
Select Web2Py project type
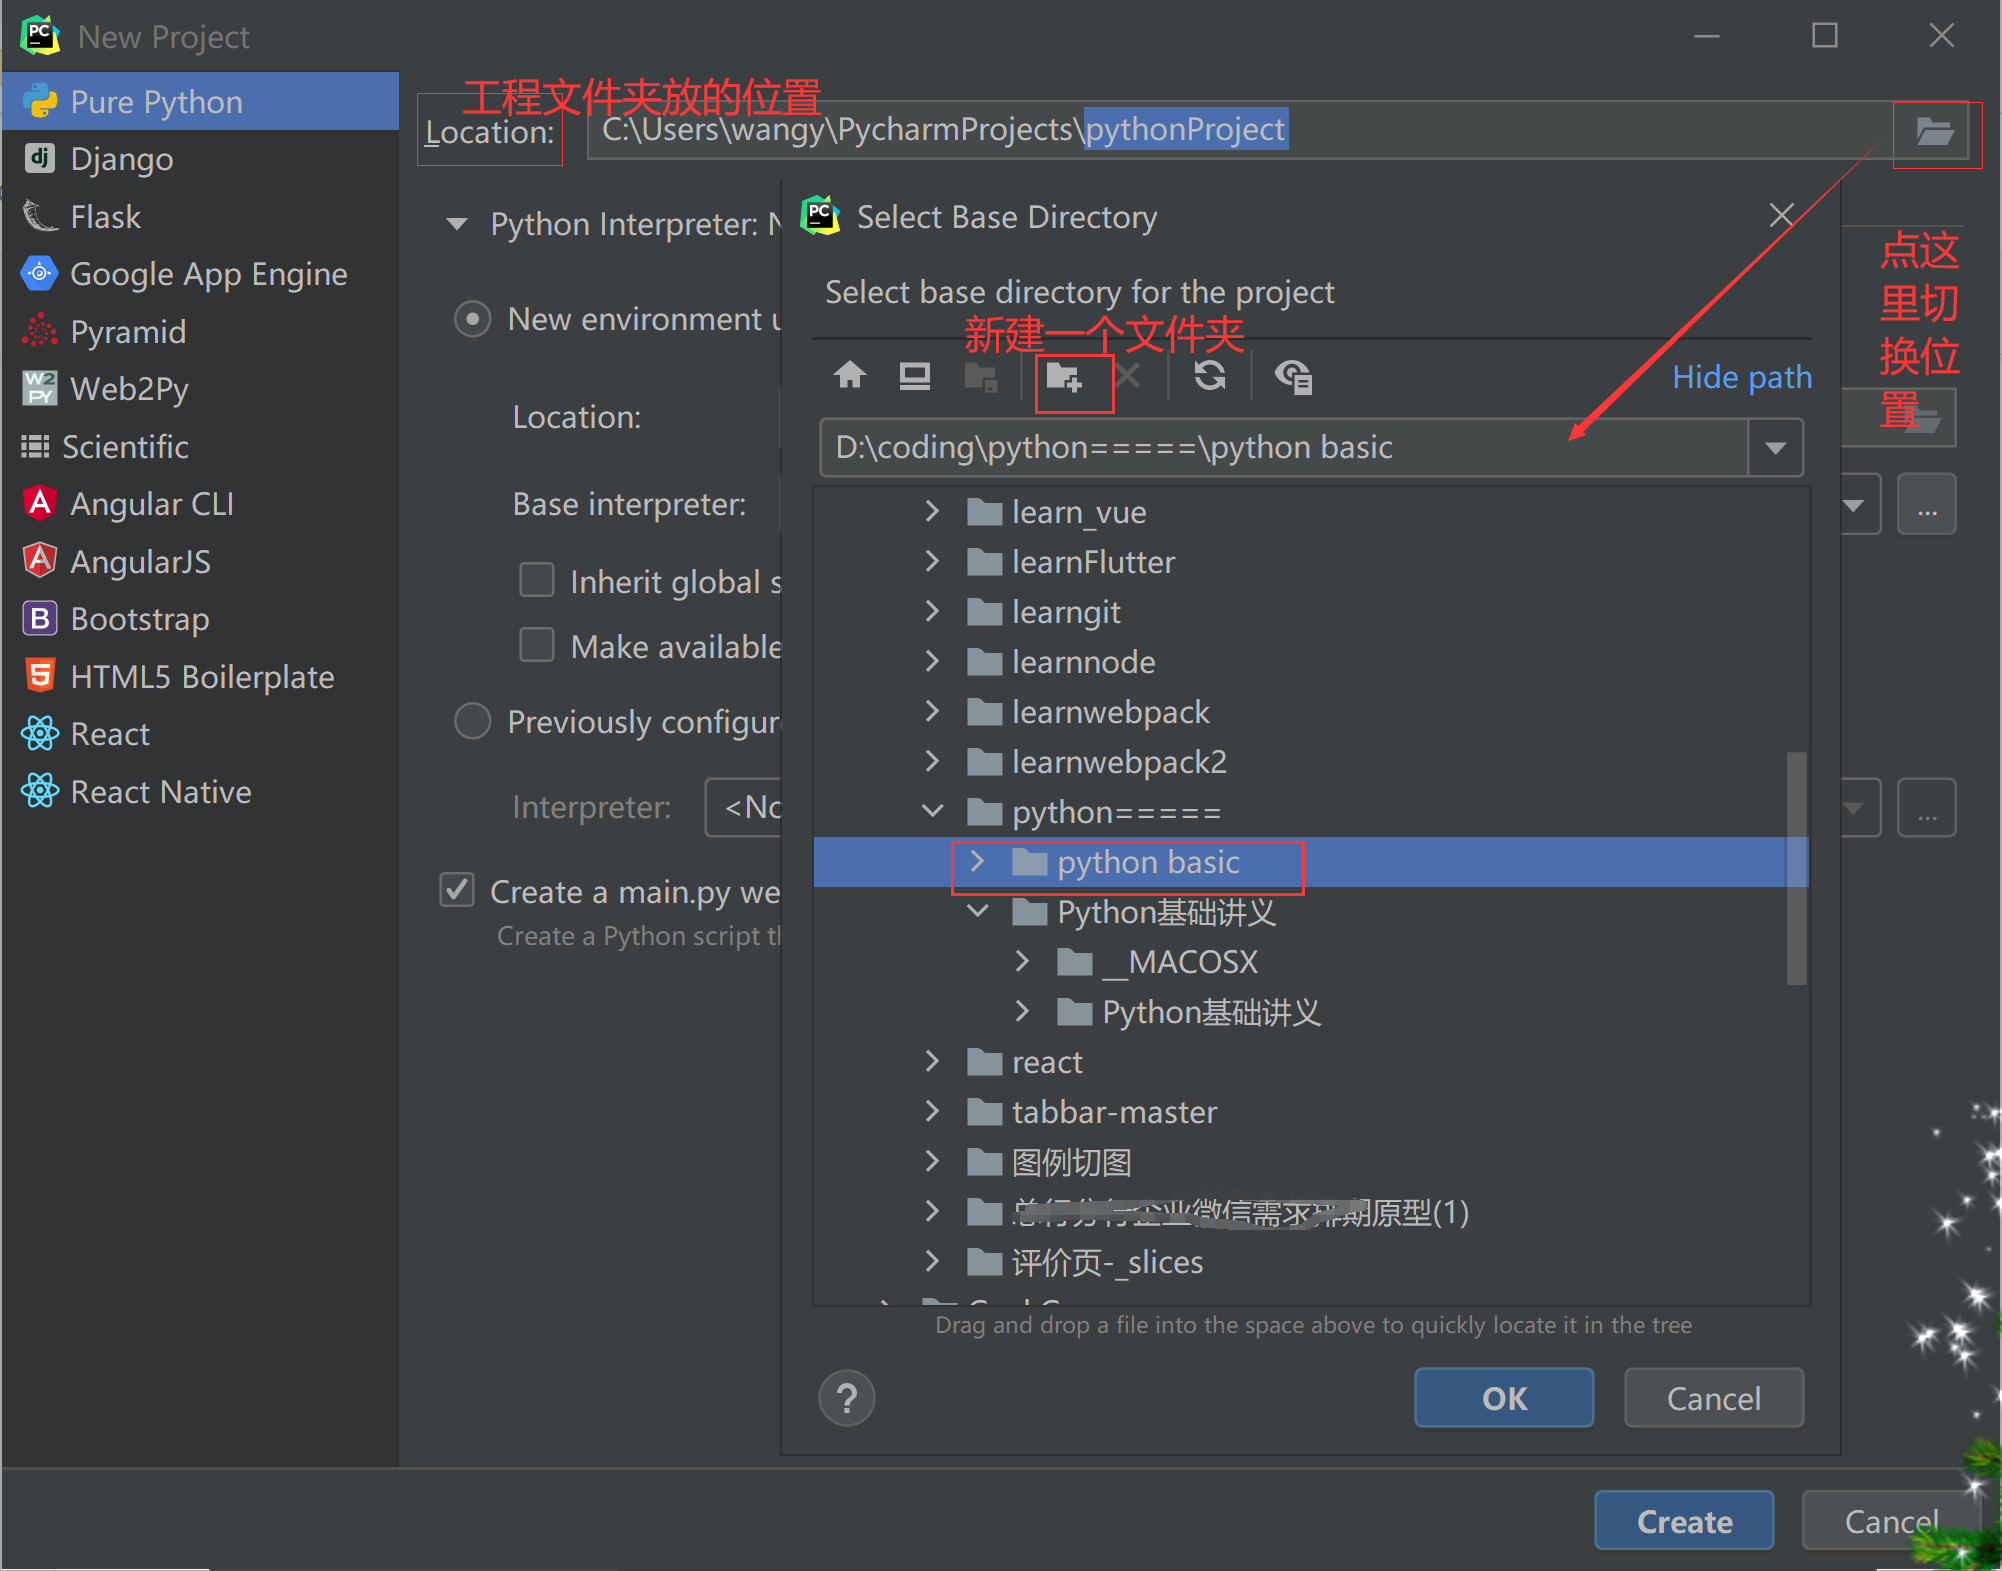(200, 389)
